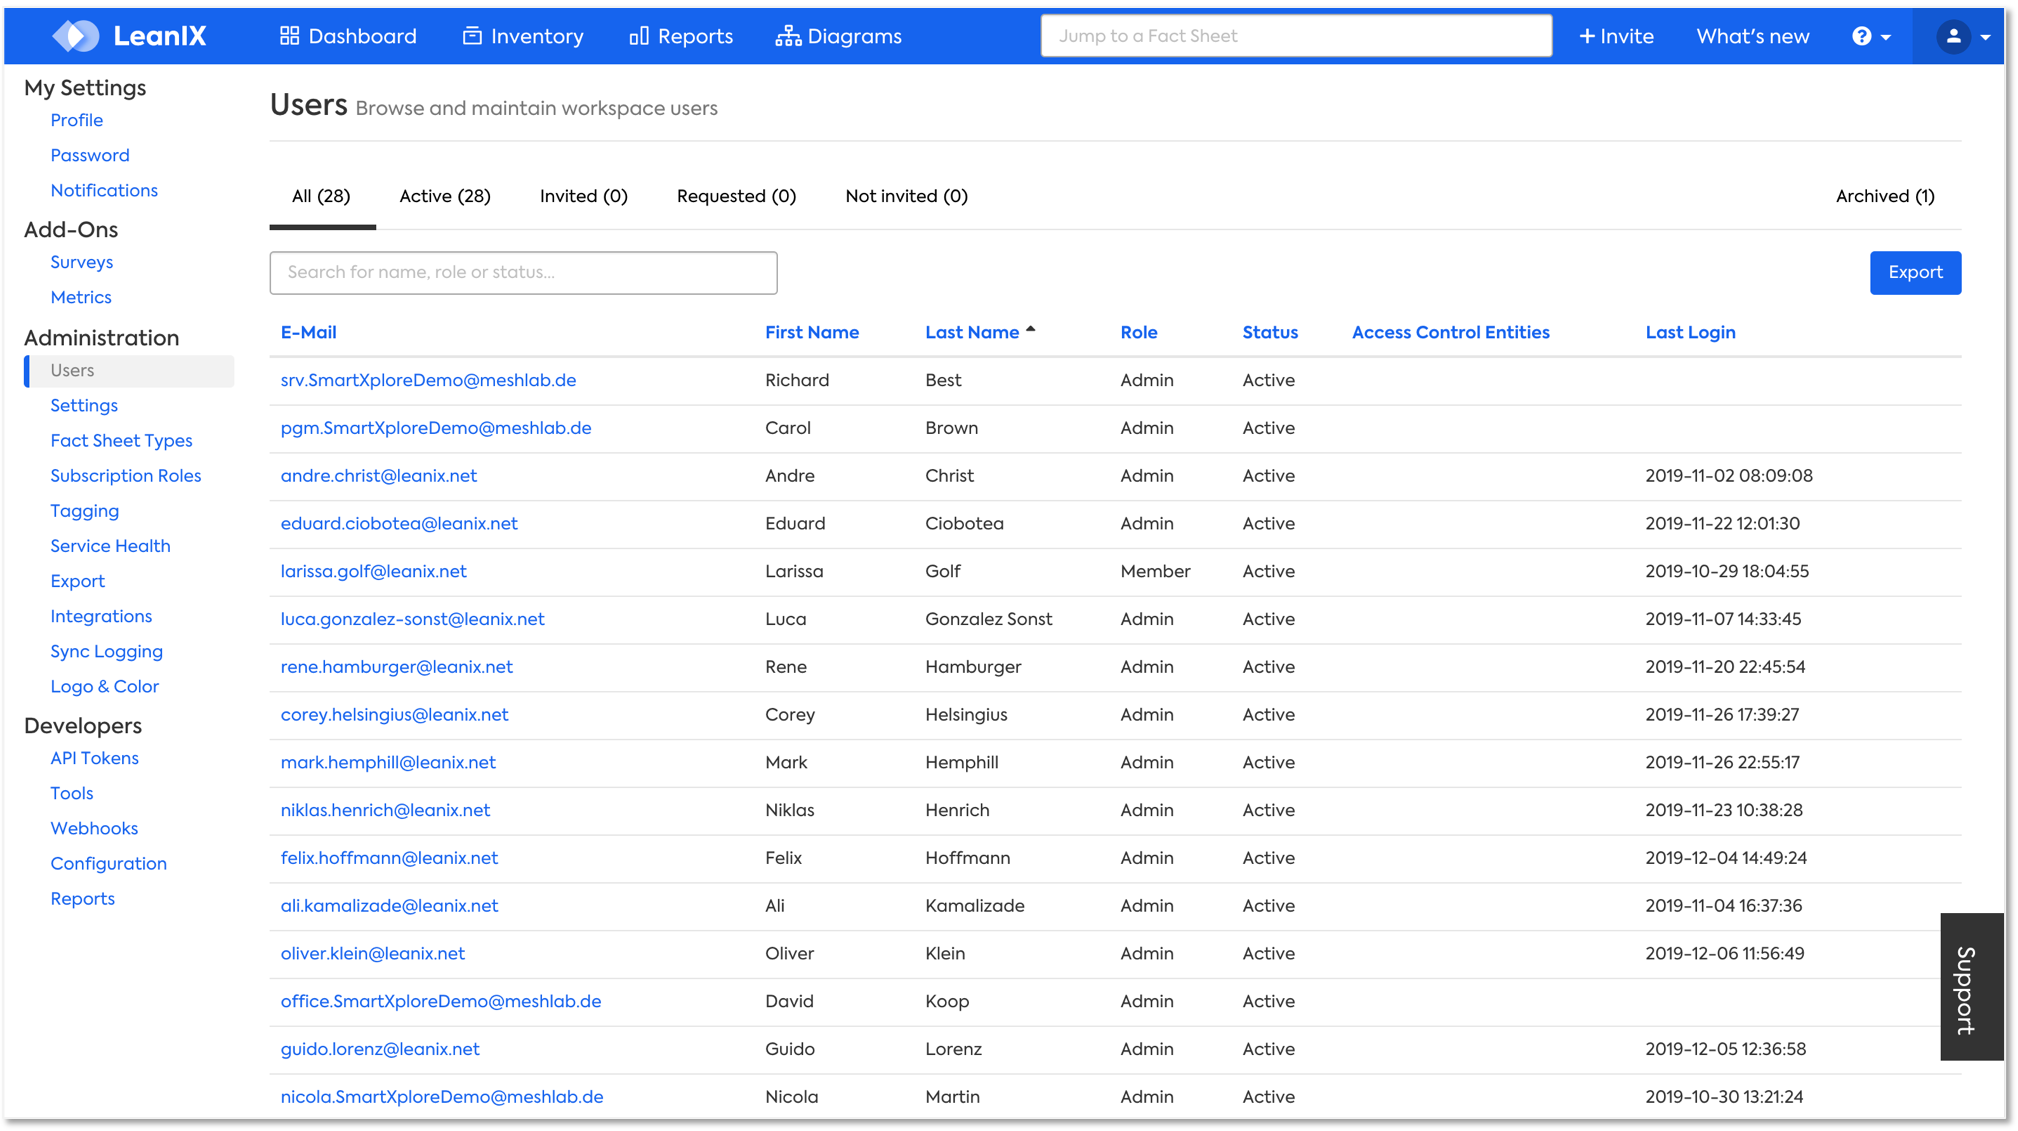The image size is (2018, 1131).
Task: Switch to the Active (28) tab
Action: [x=444, y=196]
